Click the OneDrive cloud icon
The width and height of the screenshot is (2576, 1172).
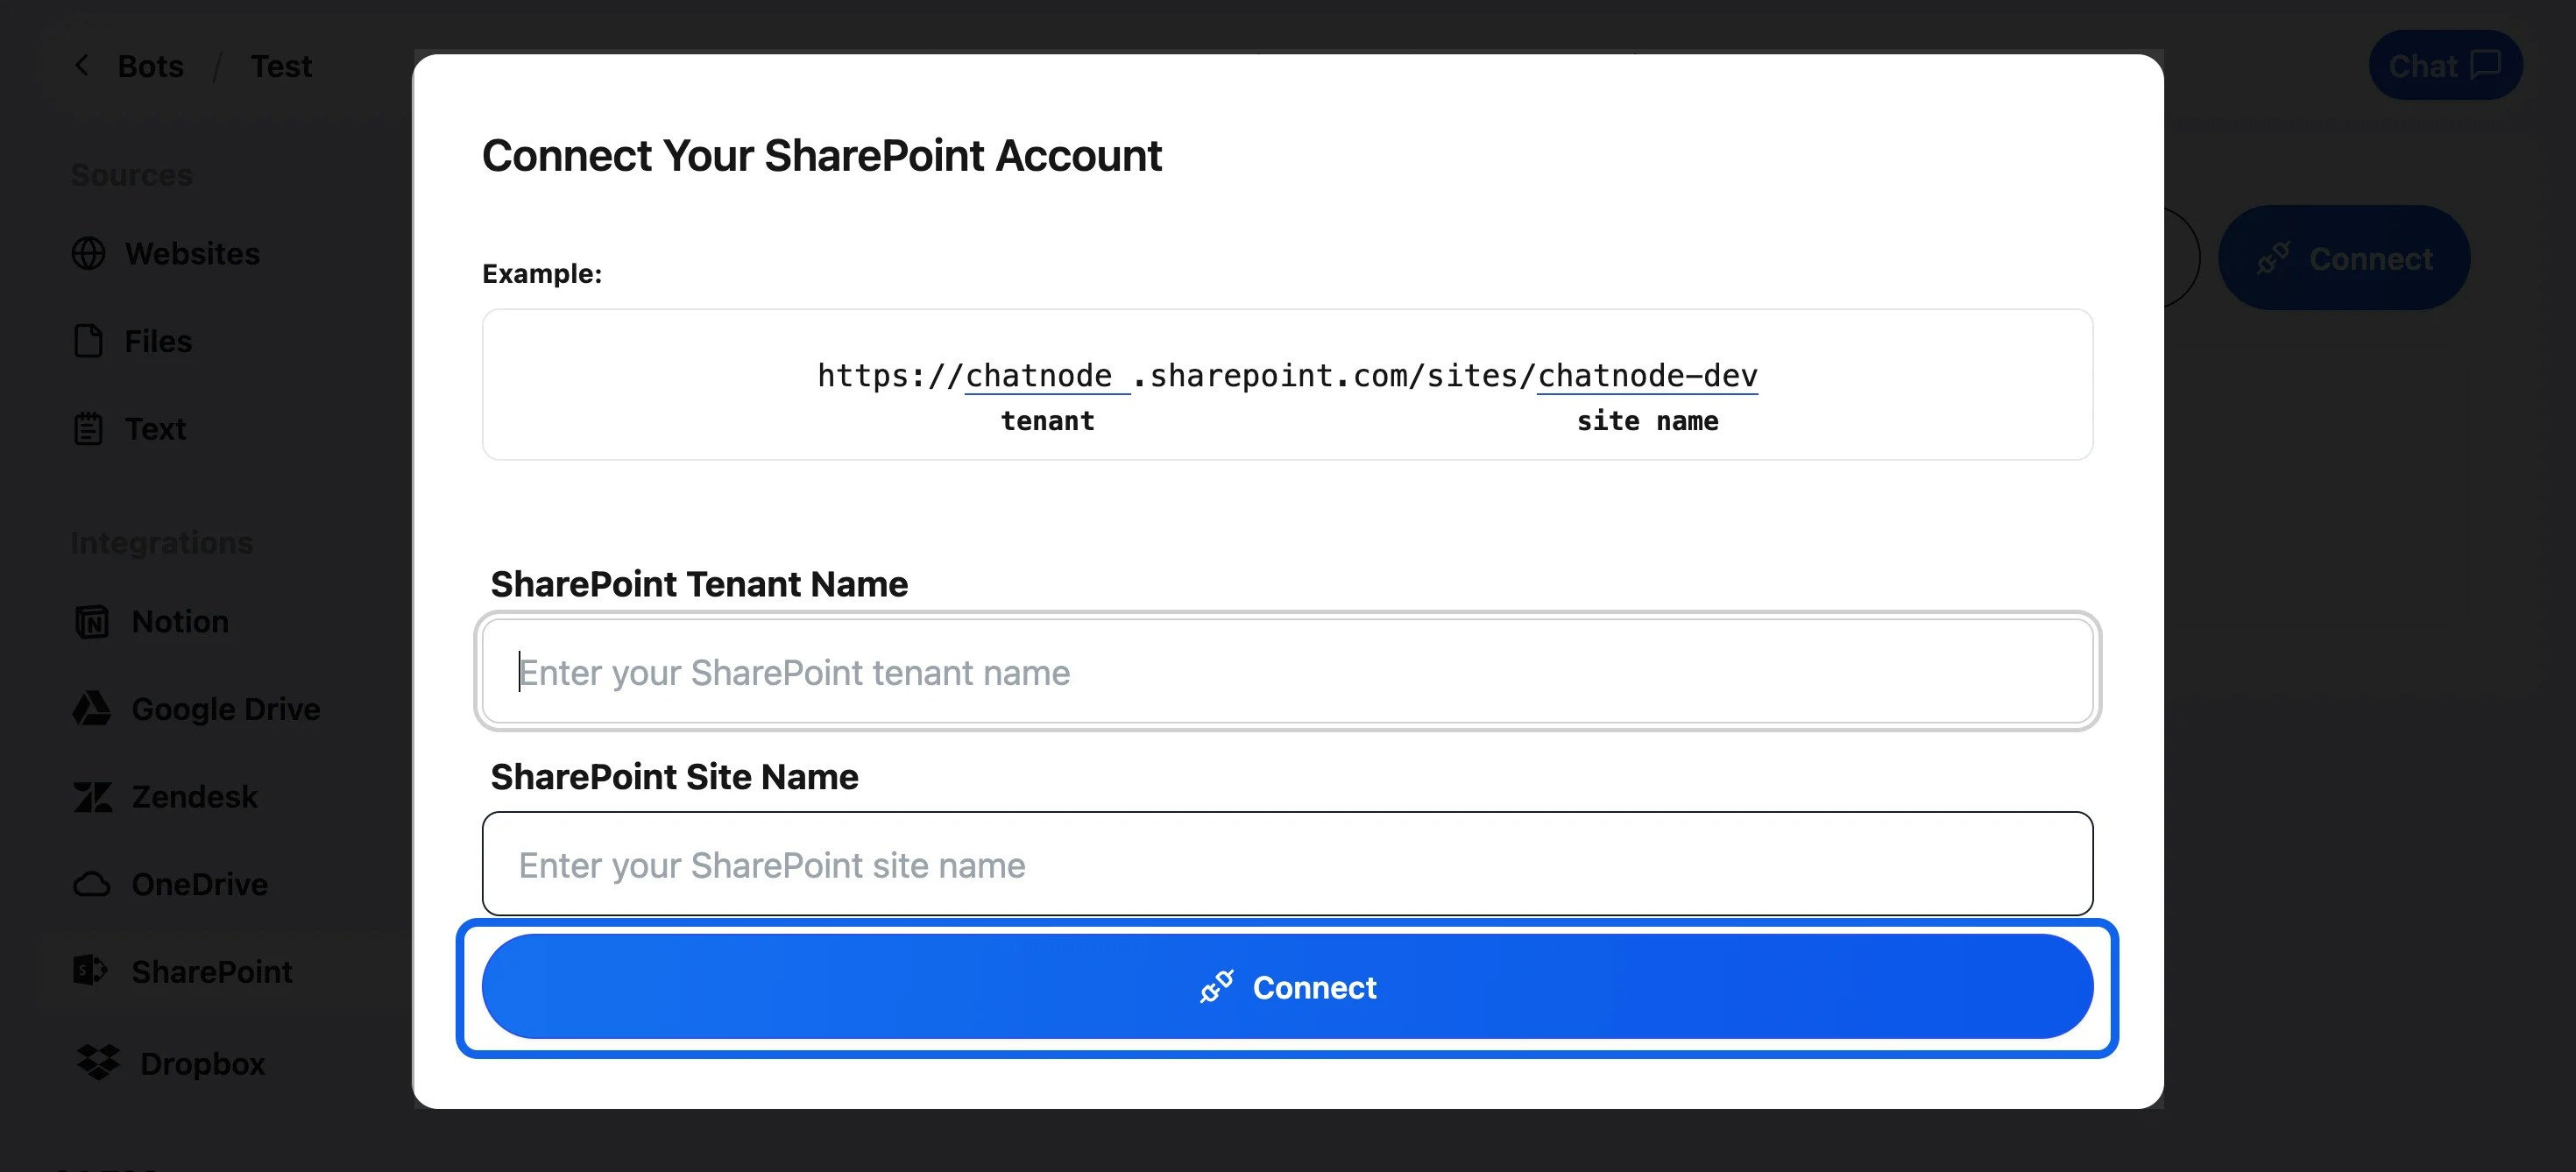tap(92, 885)
